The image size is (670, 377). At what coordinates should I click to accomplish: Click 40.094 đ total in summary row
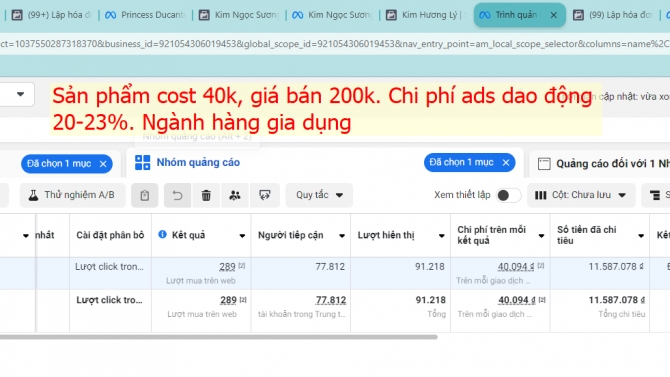click(517, 300)
